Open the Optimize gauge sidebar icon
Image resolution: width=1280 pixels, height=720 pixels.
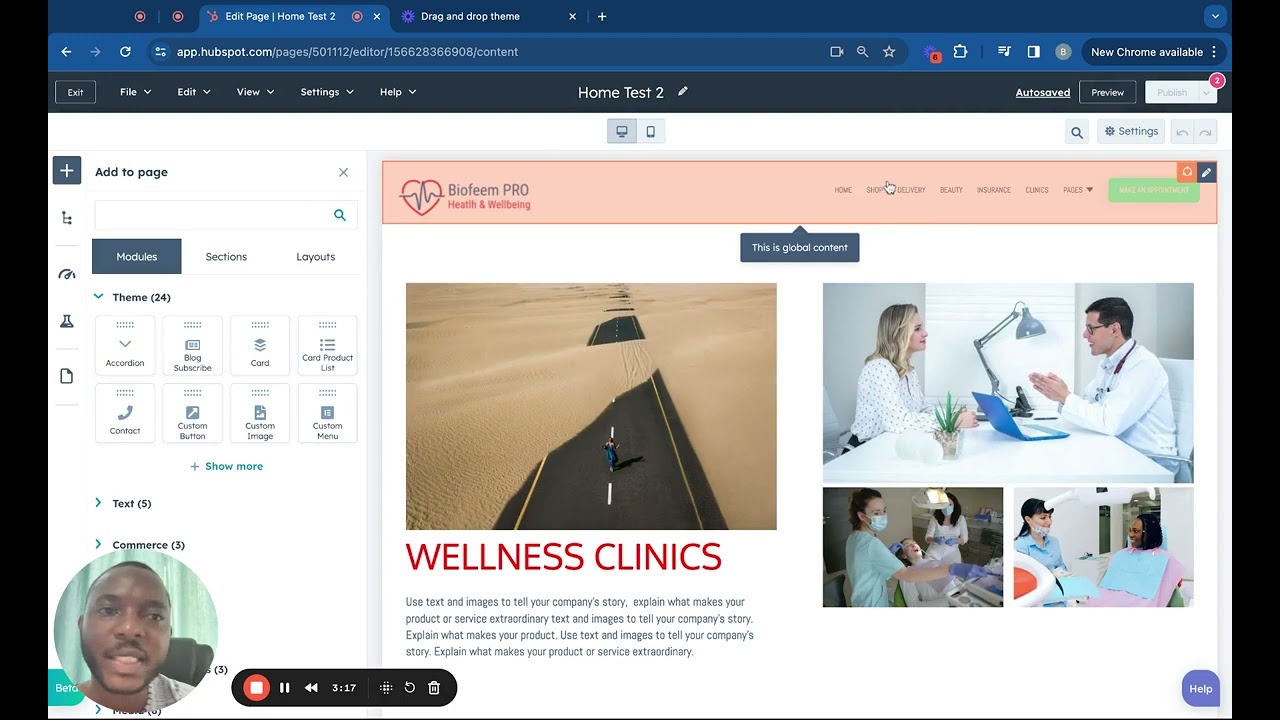[x=67, y=274]
